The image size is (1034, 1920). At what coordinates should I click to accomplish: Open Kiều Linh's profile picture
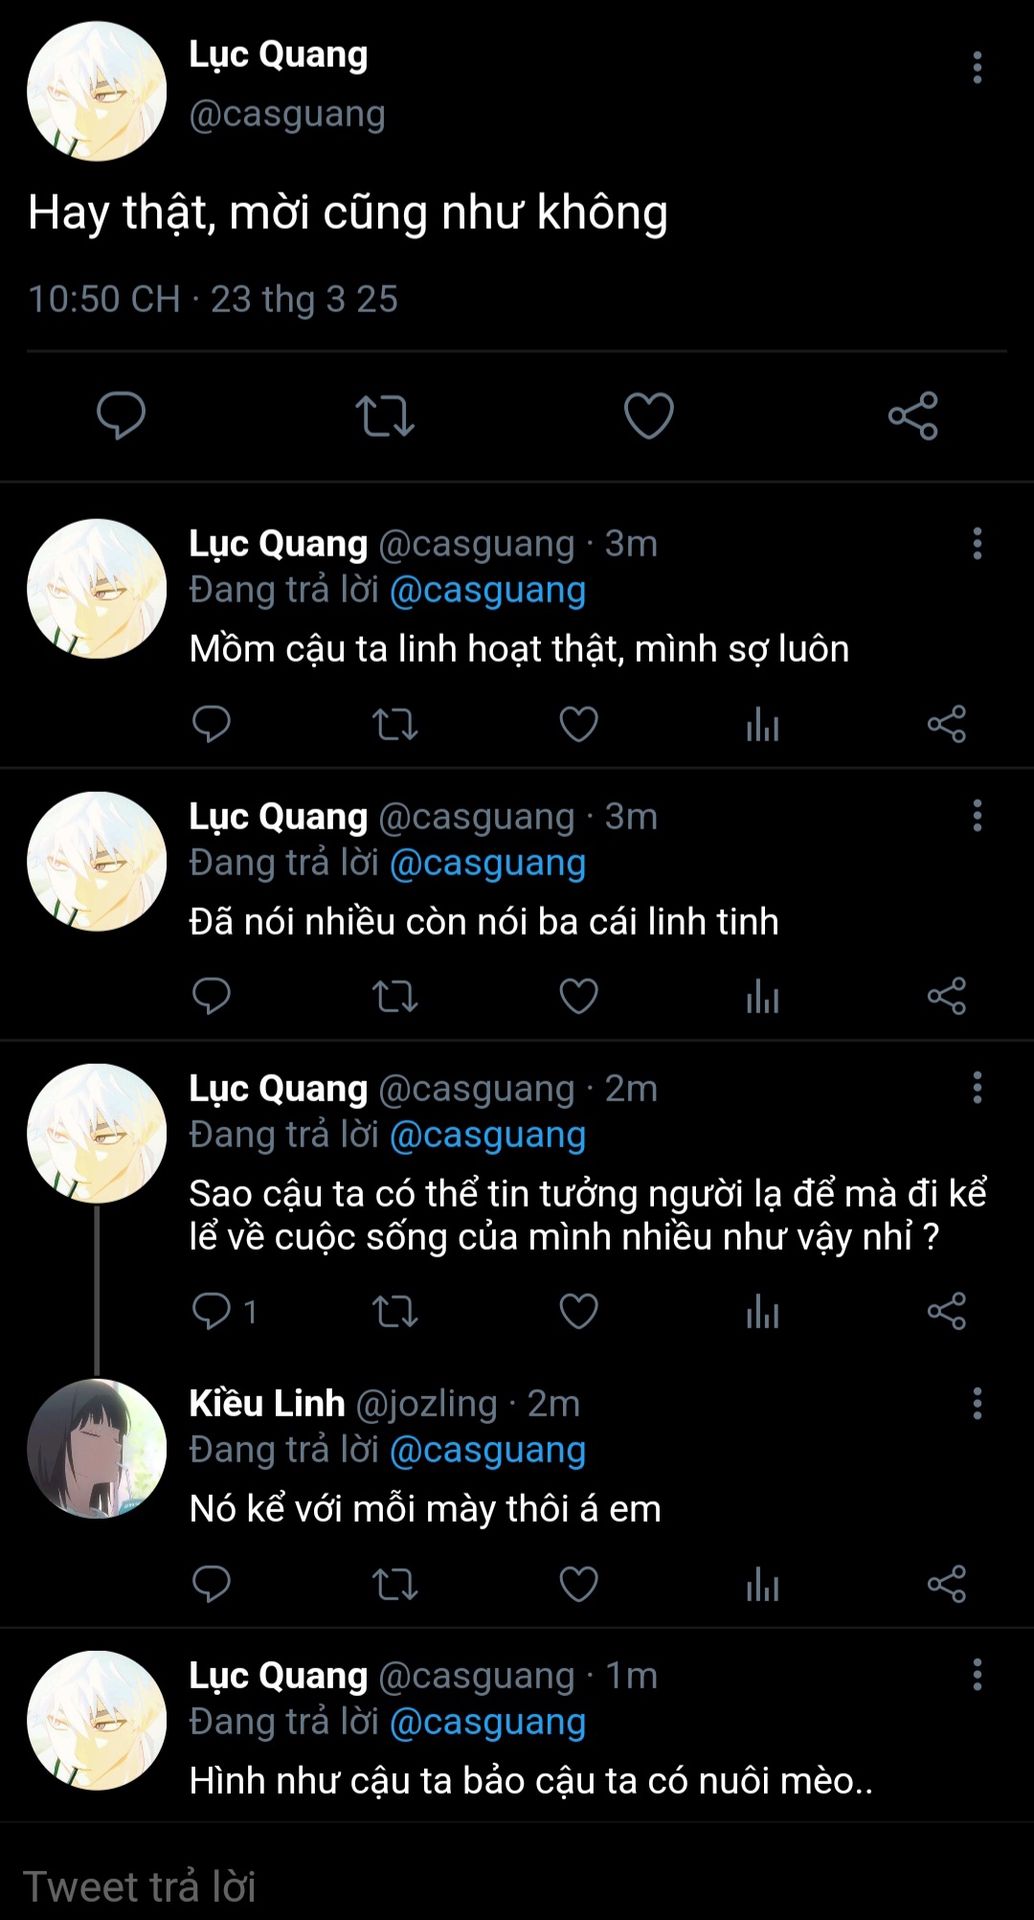coord(97,1449)
